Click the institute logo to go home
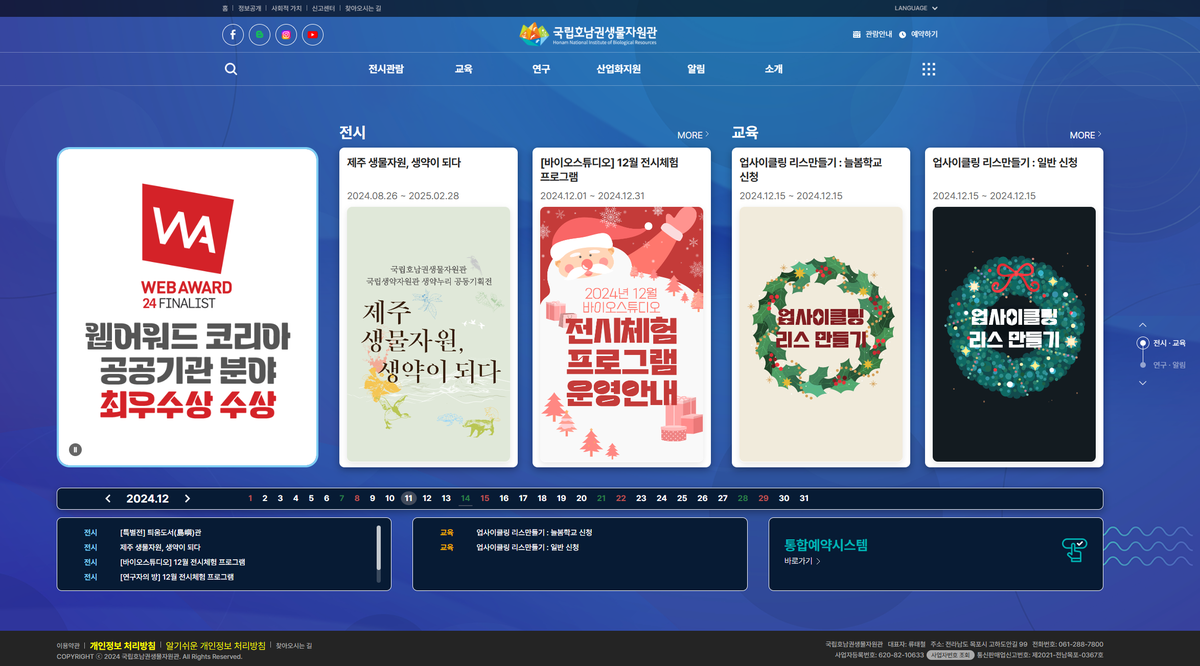This screenshot has width=1200, height=666. pyautogui.click(x=588, y=34)
